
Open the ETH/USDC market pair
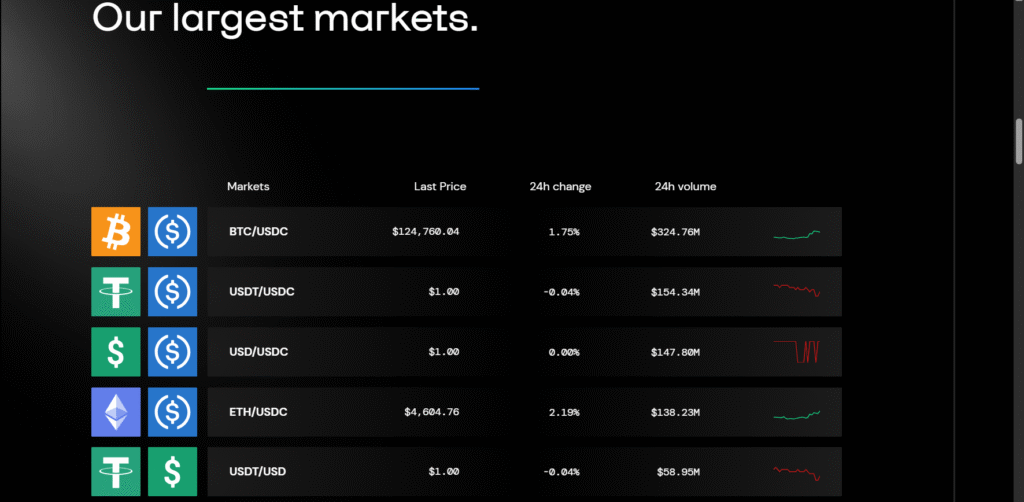click(258, 412)
